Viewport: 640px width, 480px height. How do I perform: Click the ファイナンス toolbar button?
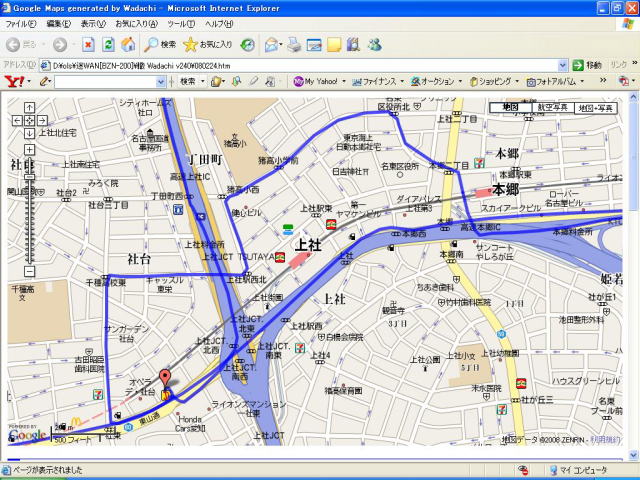point(374,82)
